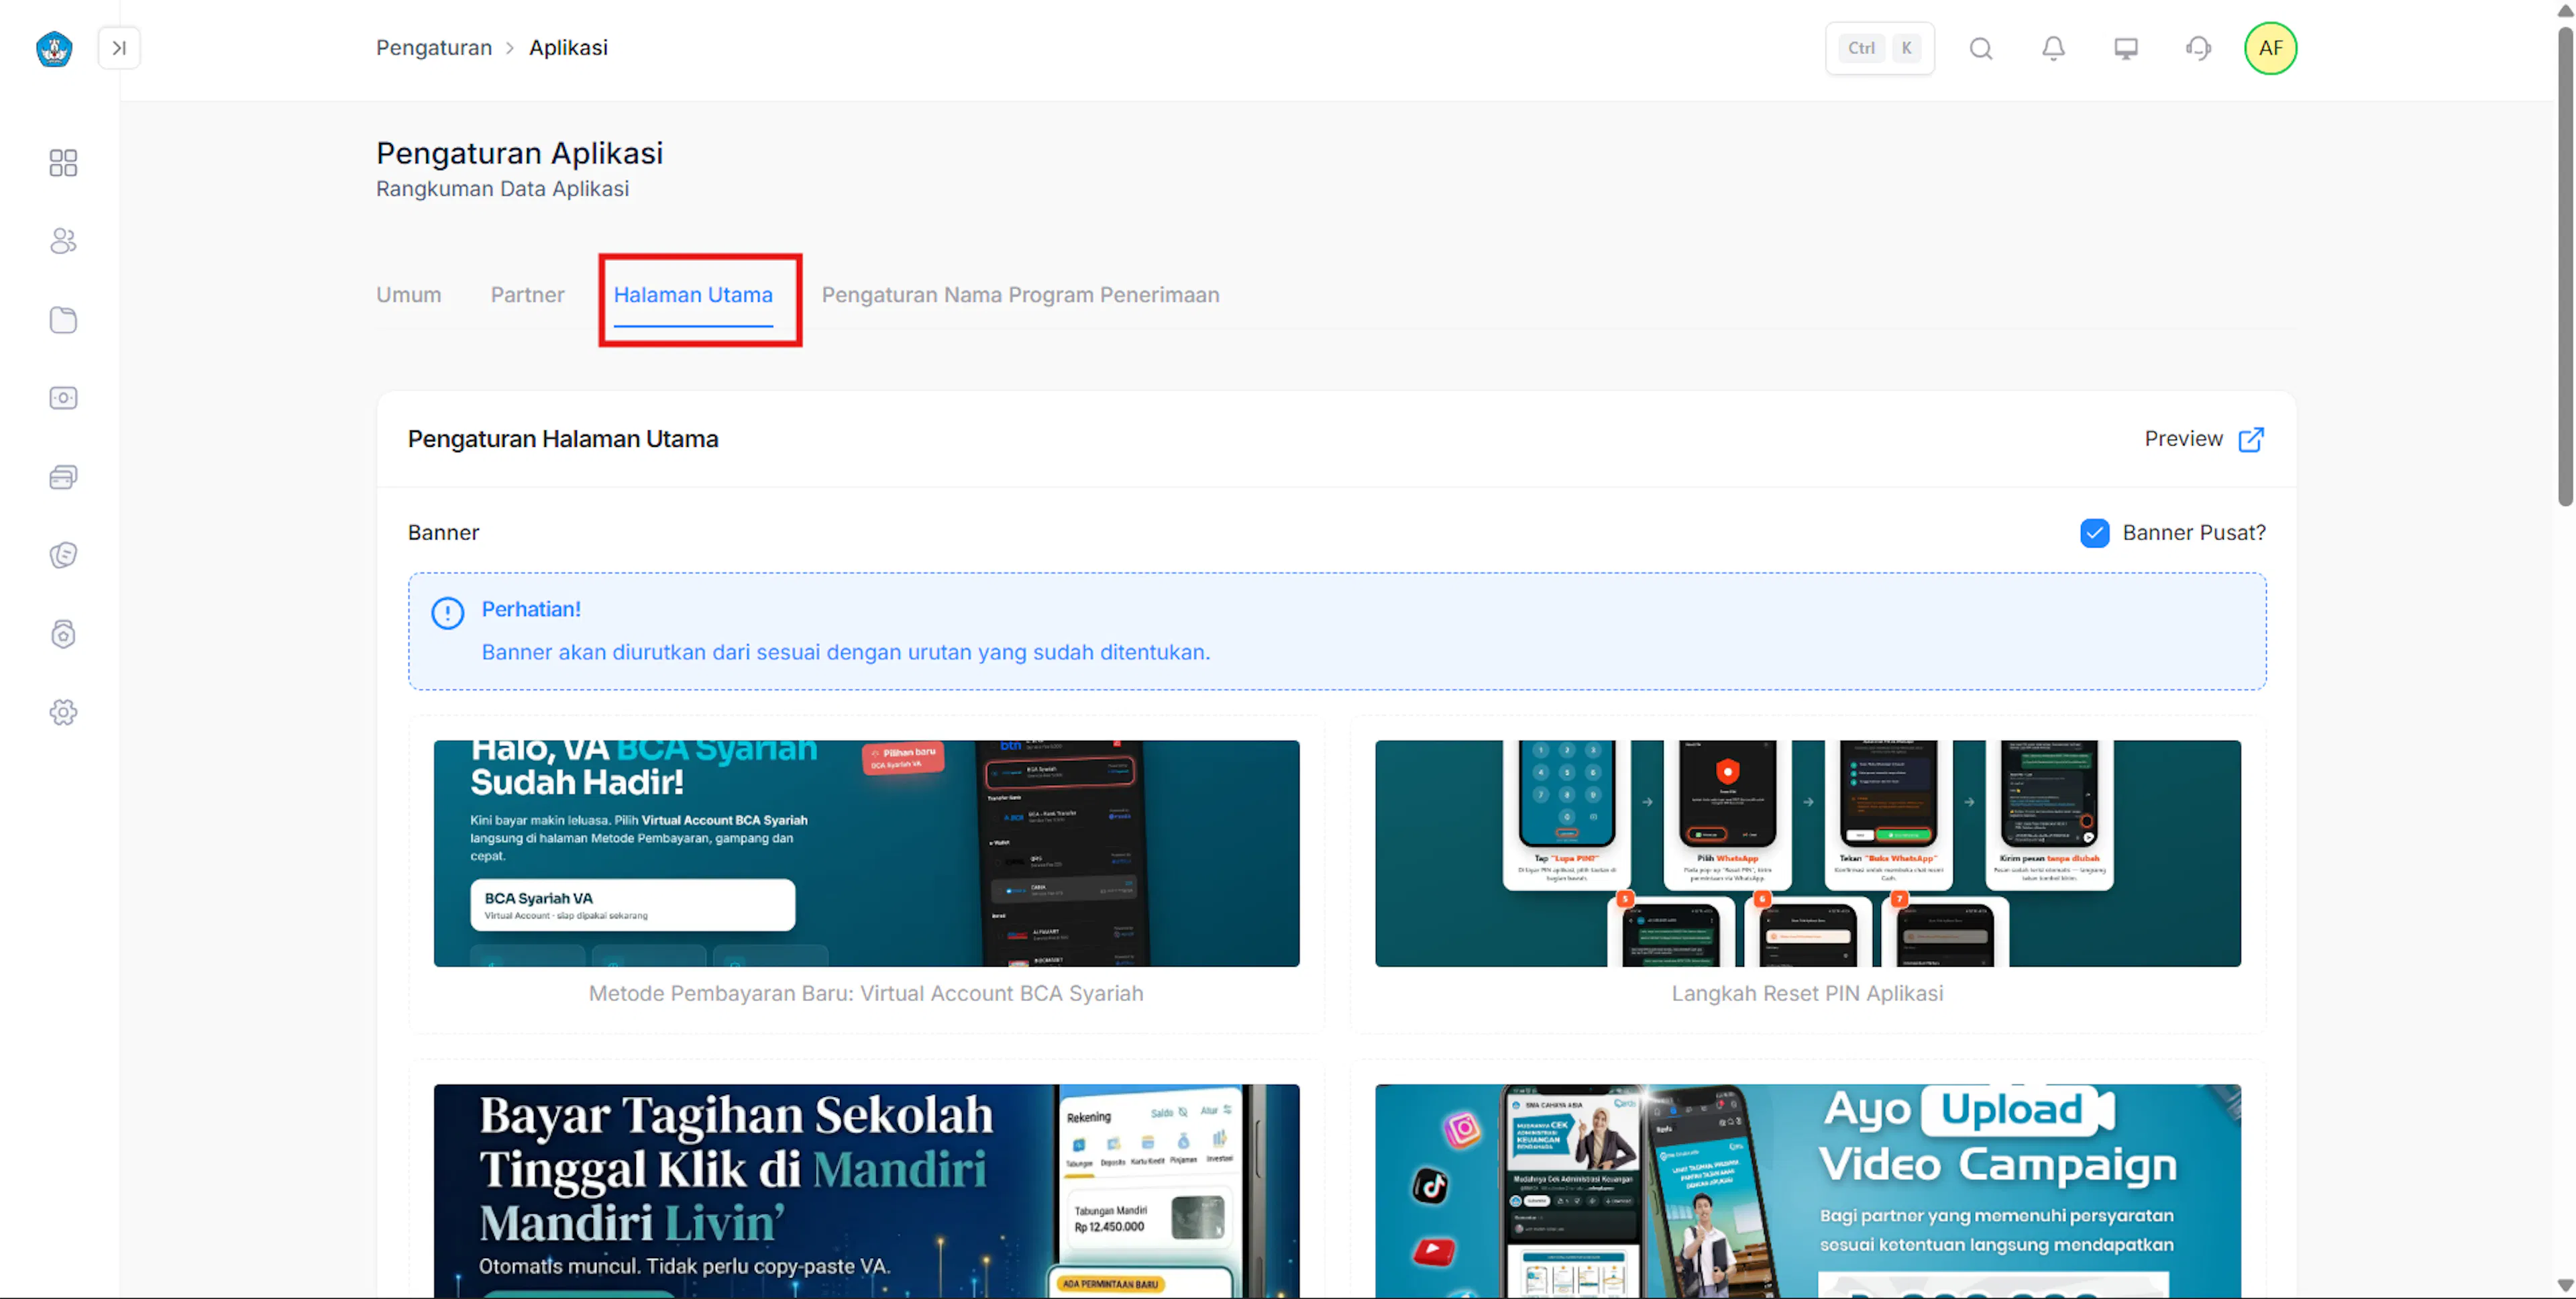Go to Pengaturan in the breadcrumb
The image size is (2576, 1299).
coord(434,48)
